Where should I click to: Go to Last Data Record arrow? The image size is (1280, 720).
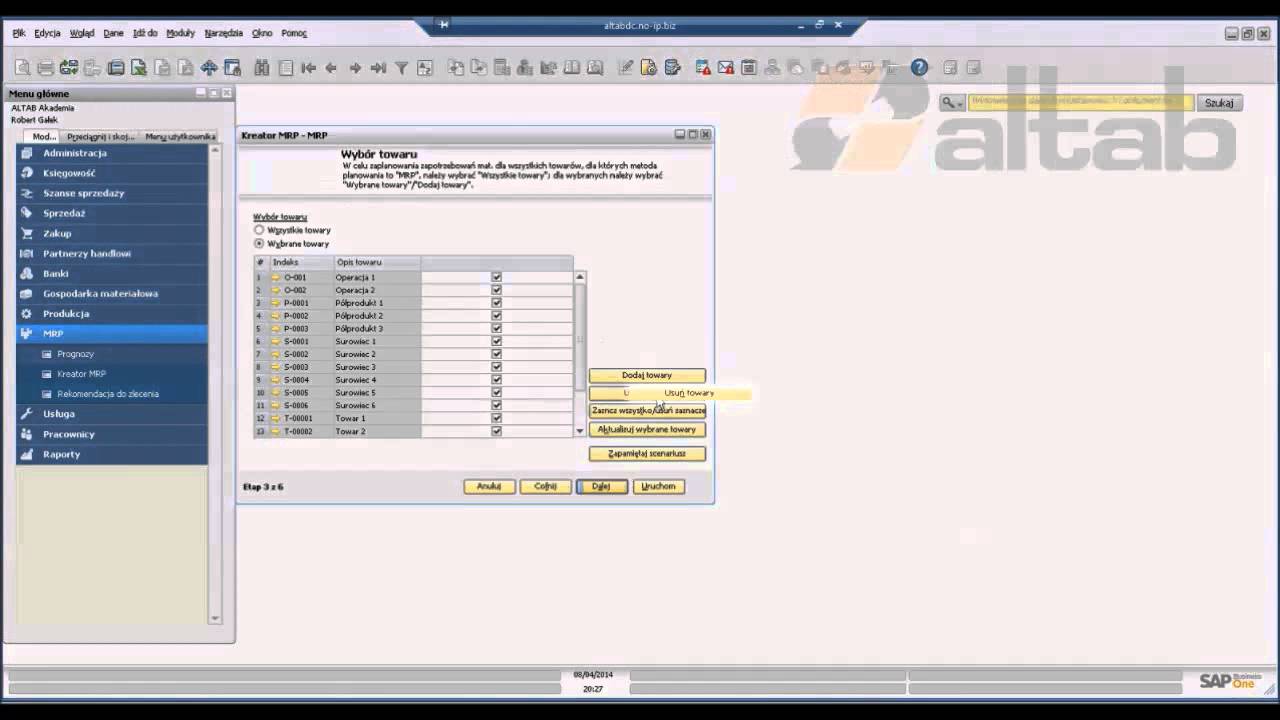(378, 68)
